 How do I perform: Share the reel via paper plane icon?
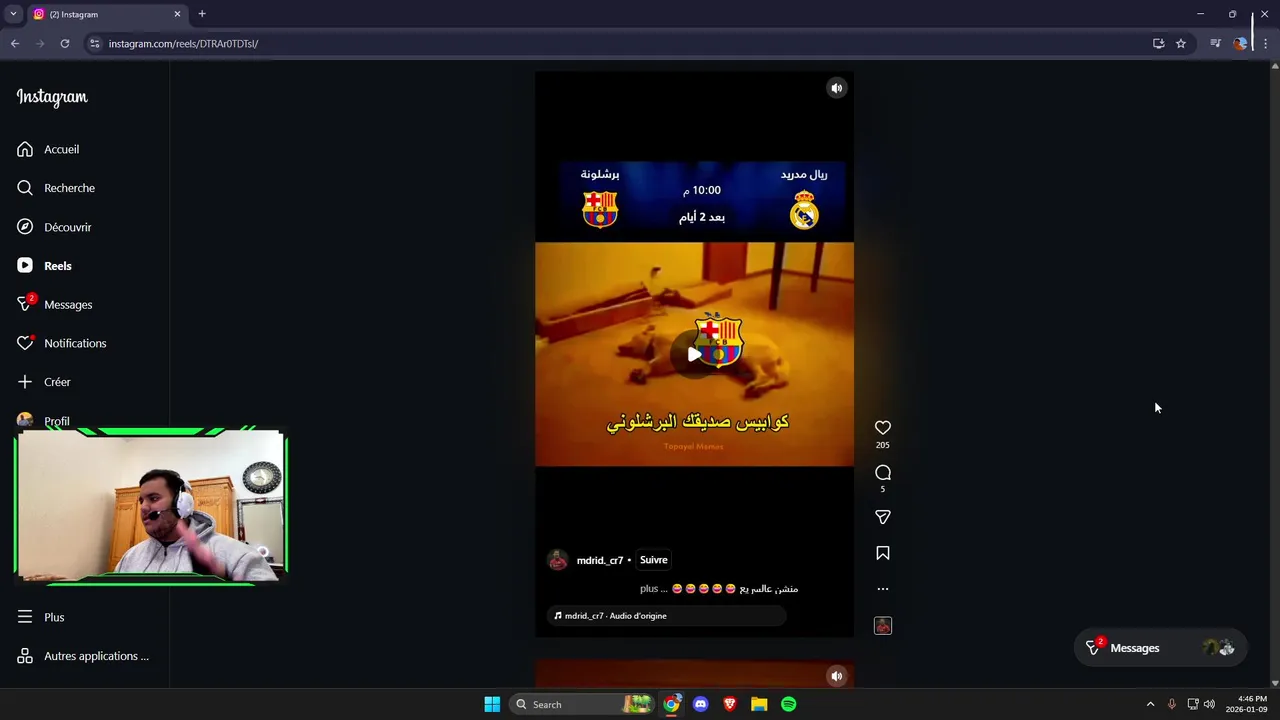coord(883,517)
